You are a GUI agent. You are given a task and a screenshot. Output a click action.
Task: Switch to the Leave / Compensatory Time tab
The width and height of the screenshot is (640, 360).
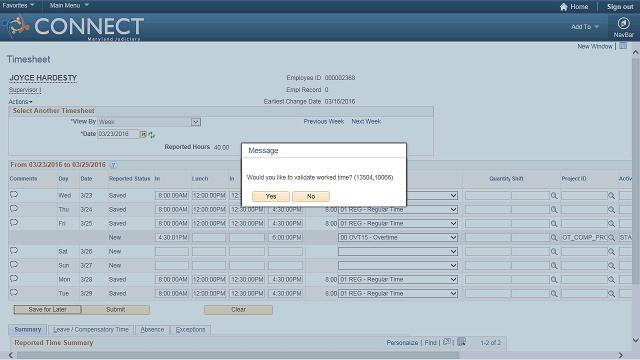coord(91,330)
